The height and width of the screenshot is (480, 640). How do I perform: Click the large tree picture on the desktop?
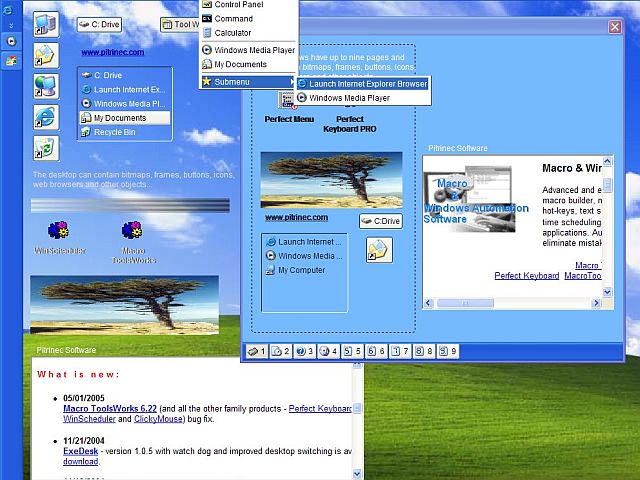pyautogui.click(x=124, y=305)
